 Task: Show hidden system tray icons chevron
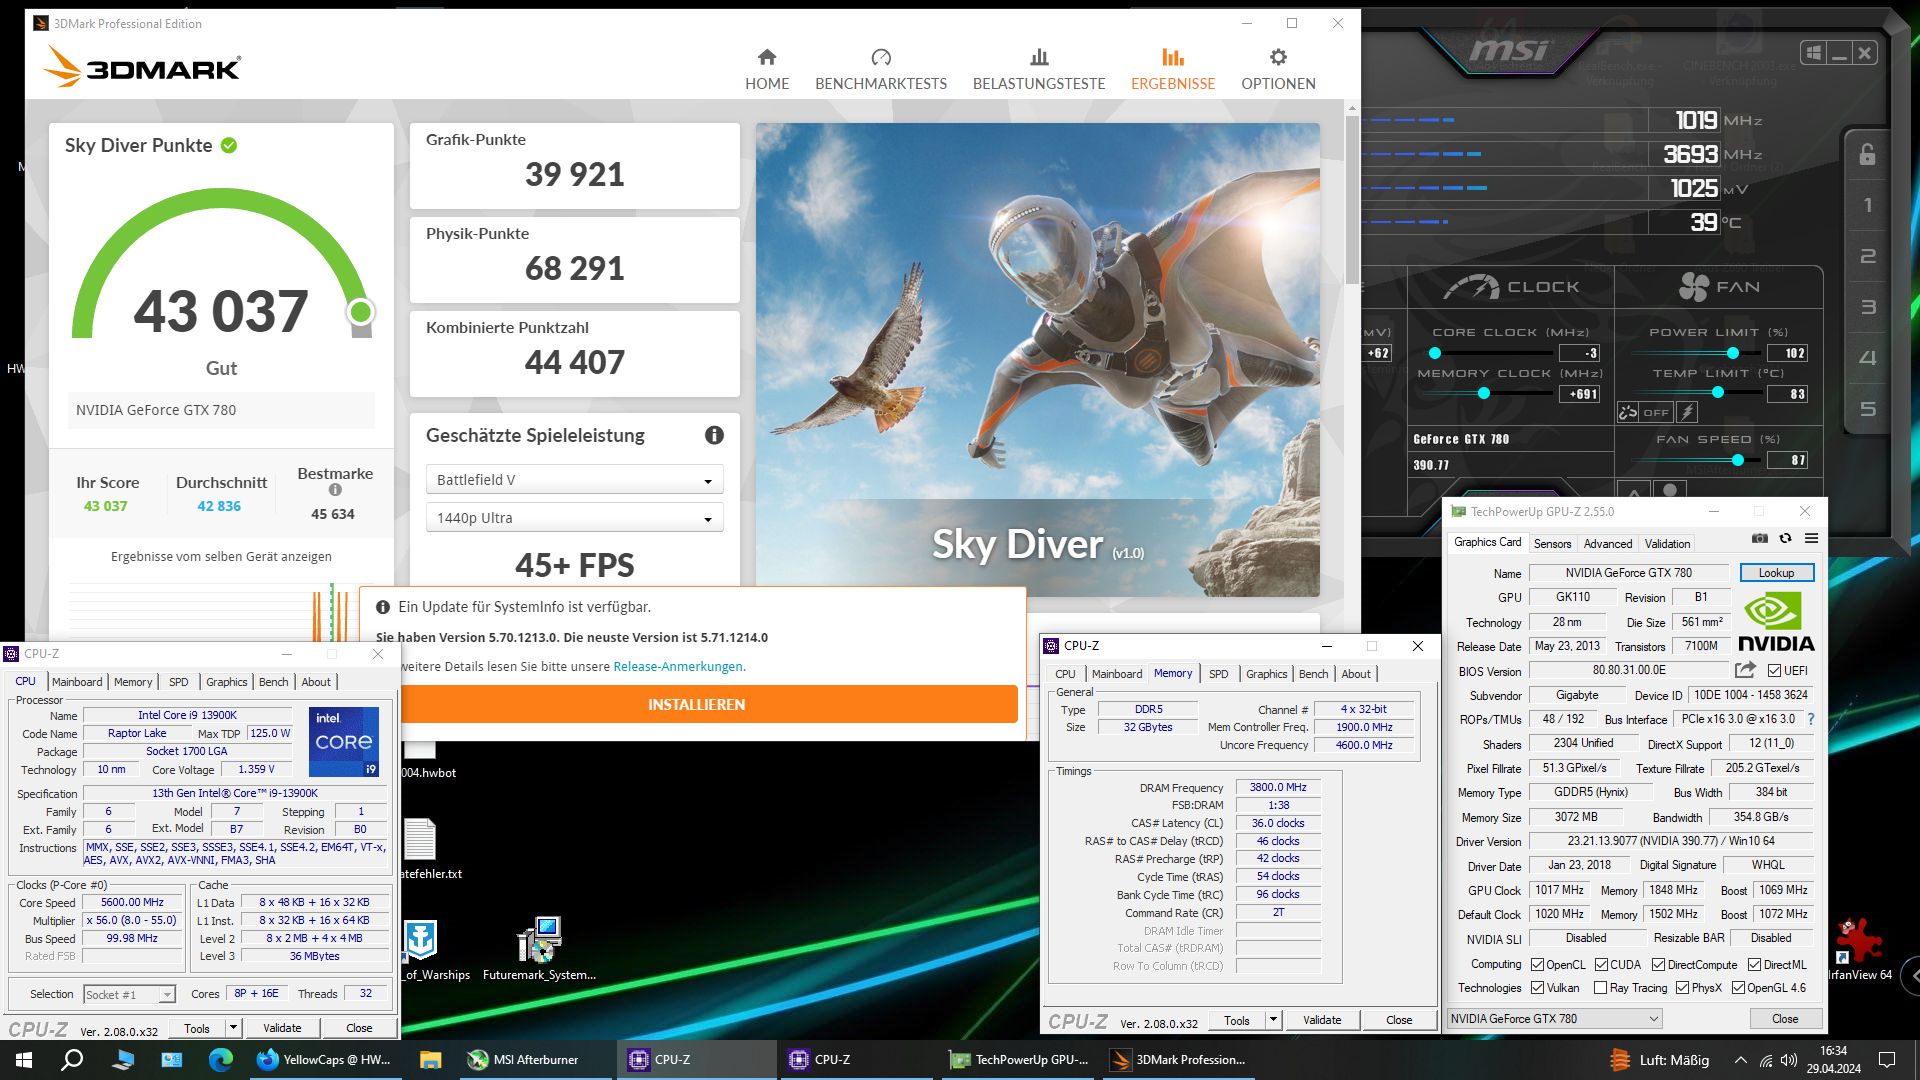tap(1741, 1060)
